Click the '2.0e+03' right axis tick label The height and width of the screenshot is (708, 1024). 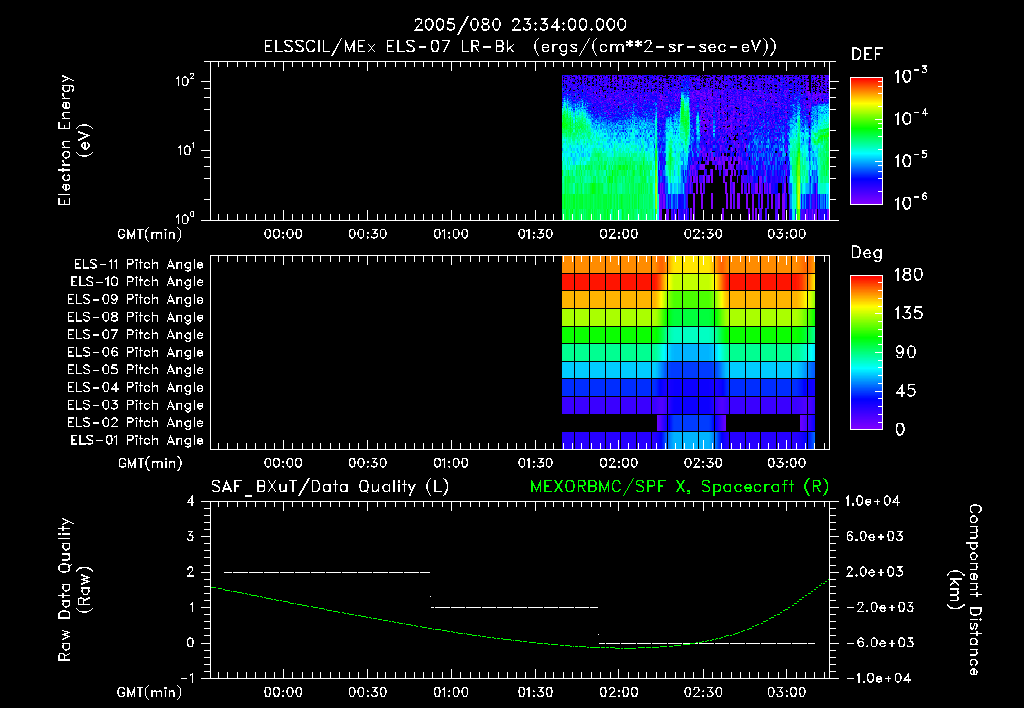875,572
